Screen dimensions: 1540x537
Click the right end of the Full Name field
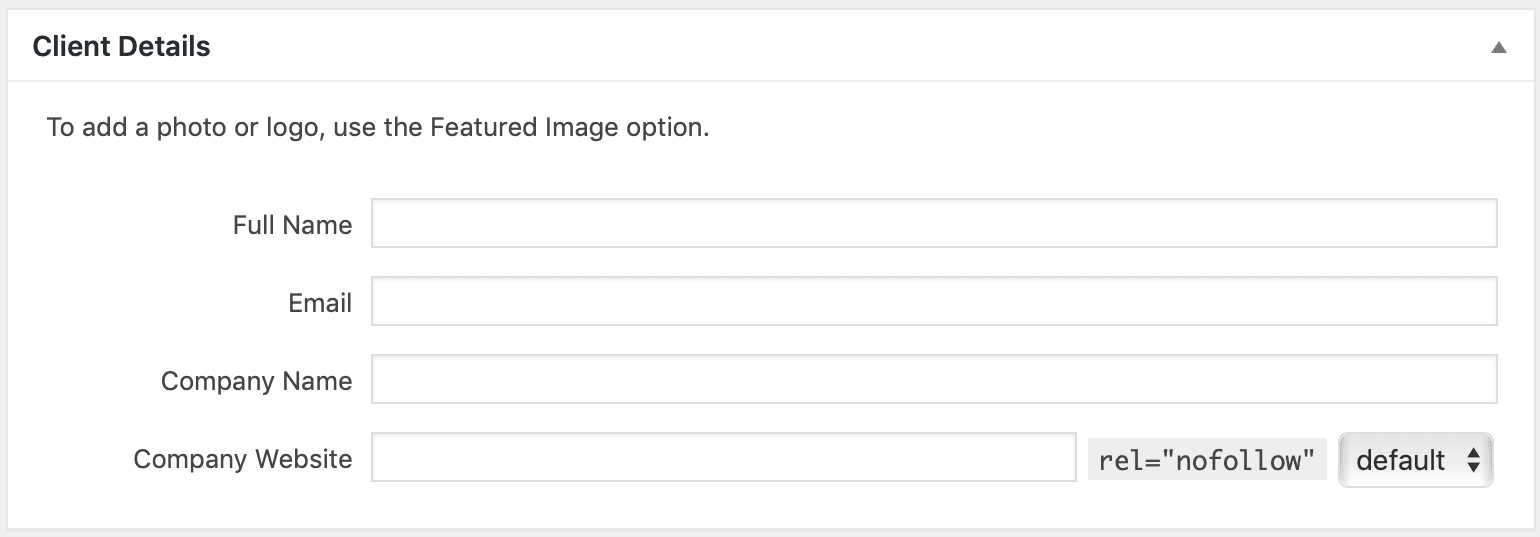tap(1470, 224)
